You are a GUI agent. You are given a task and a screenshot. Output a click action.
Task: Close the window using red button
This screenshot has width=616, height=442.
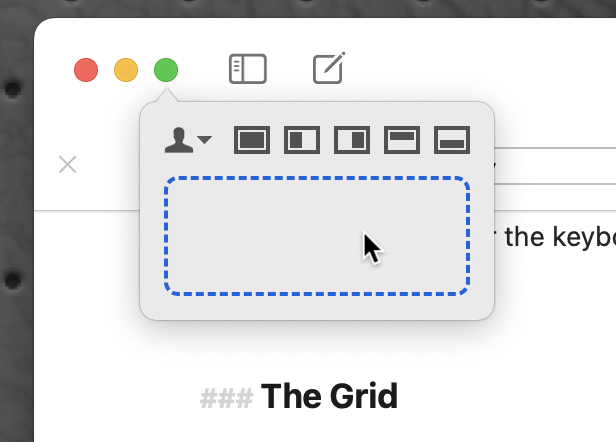tap(86, 70)
